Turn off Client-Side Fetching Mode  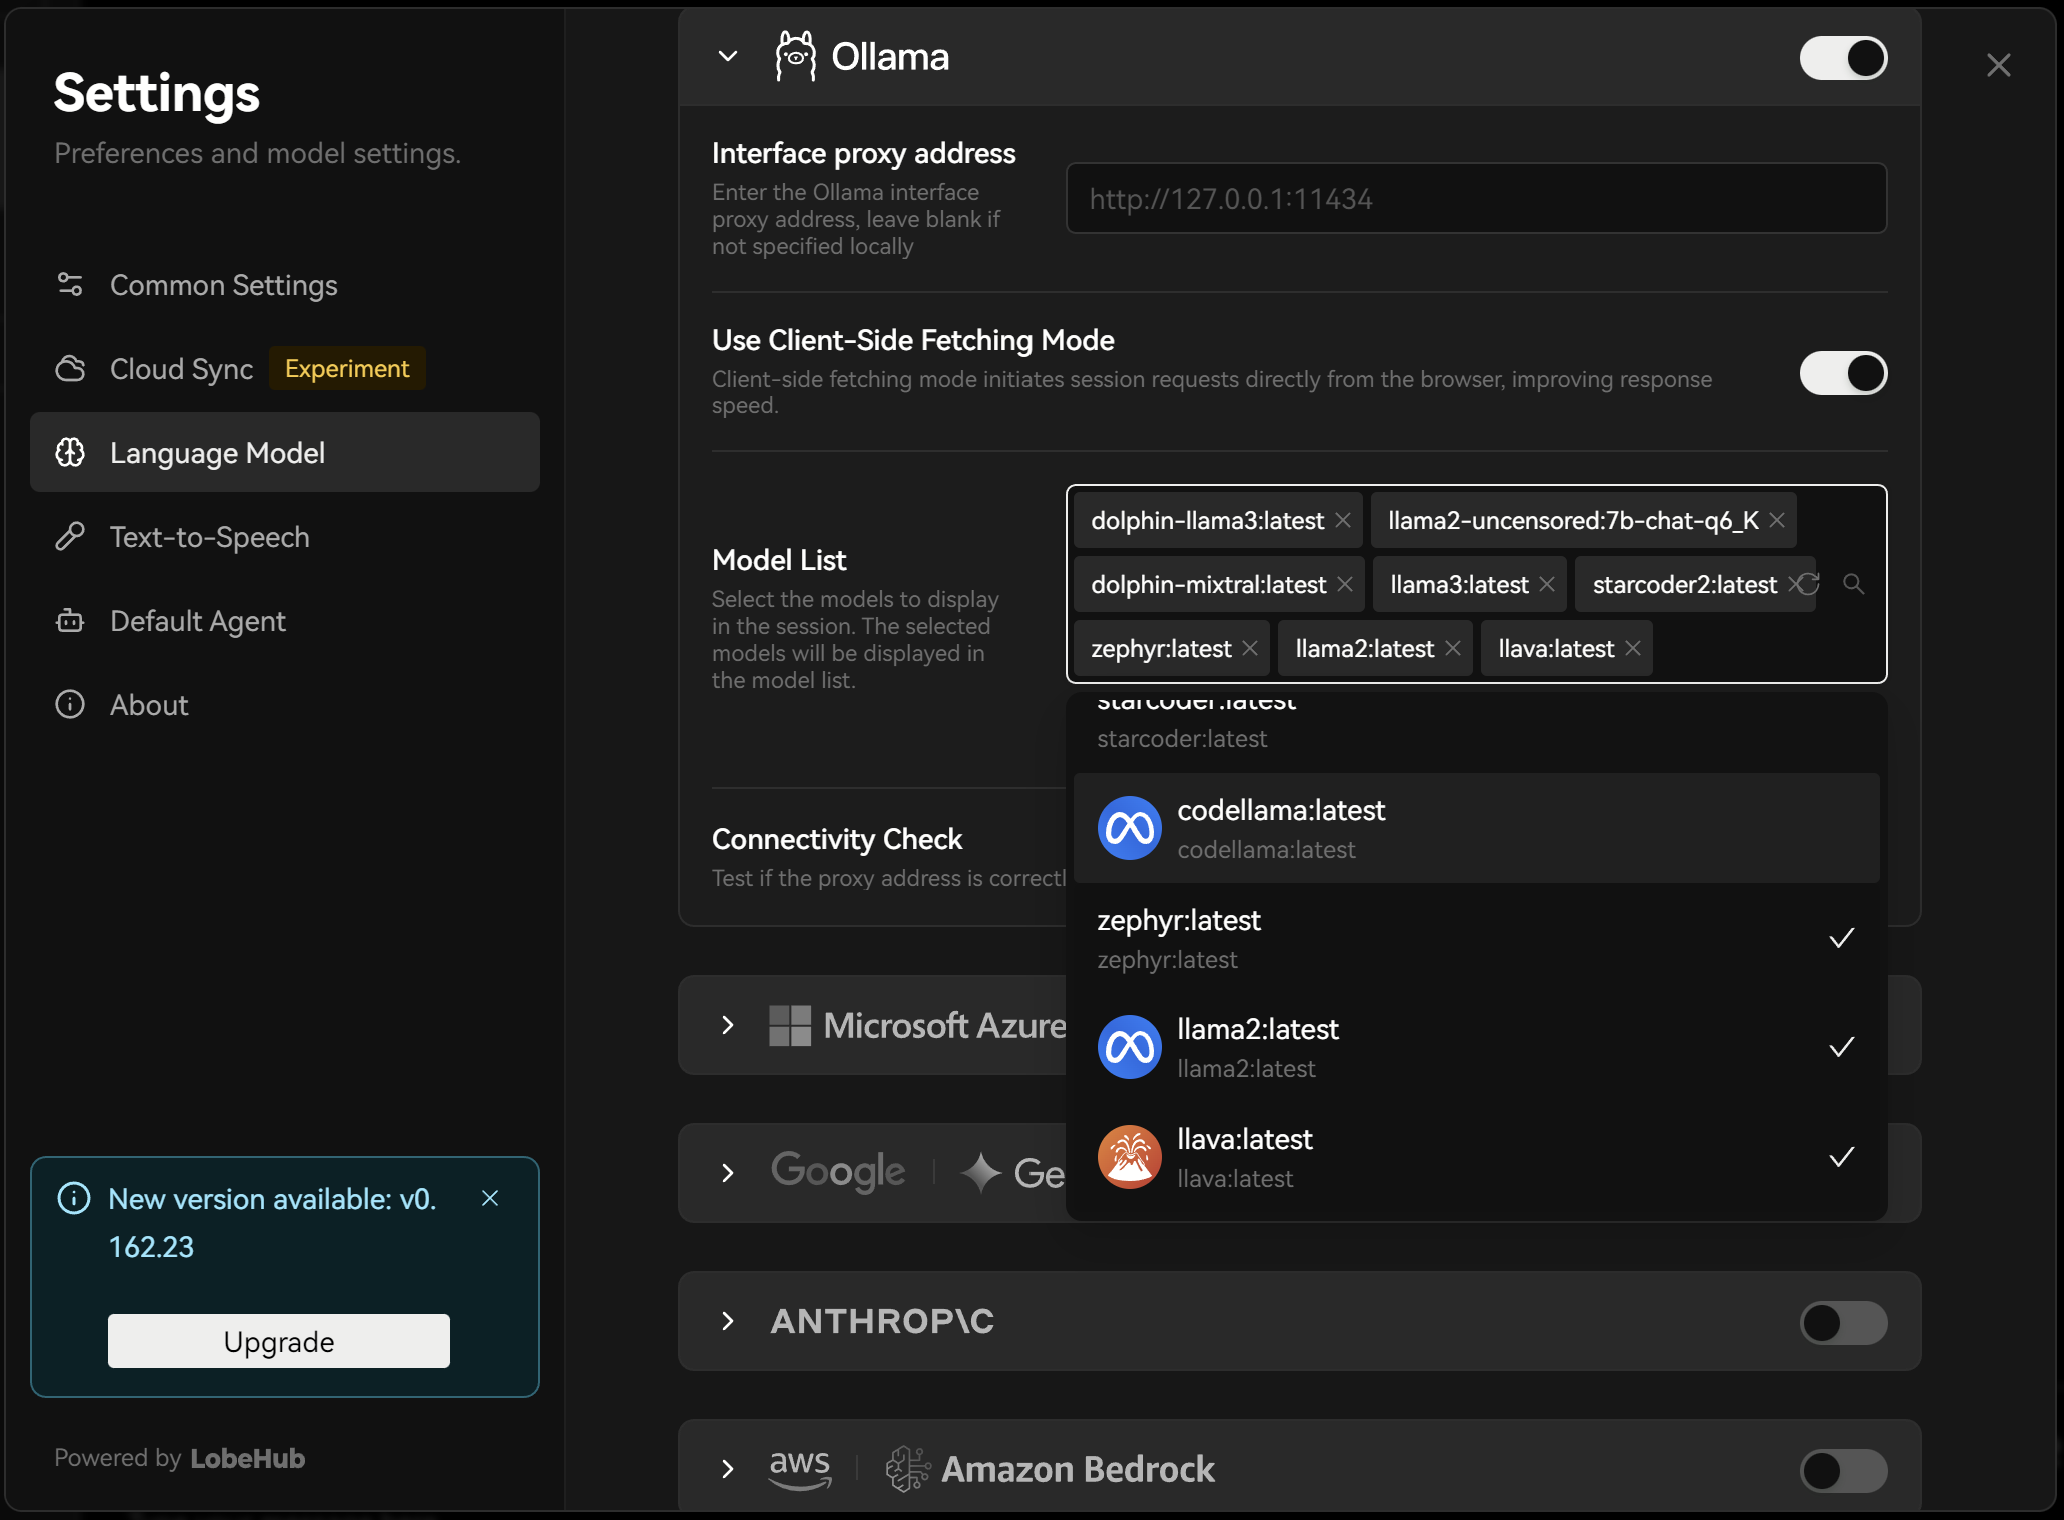[x=1843, y=373]
